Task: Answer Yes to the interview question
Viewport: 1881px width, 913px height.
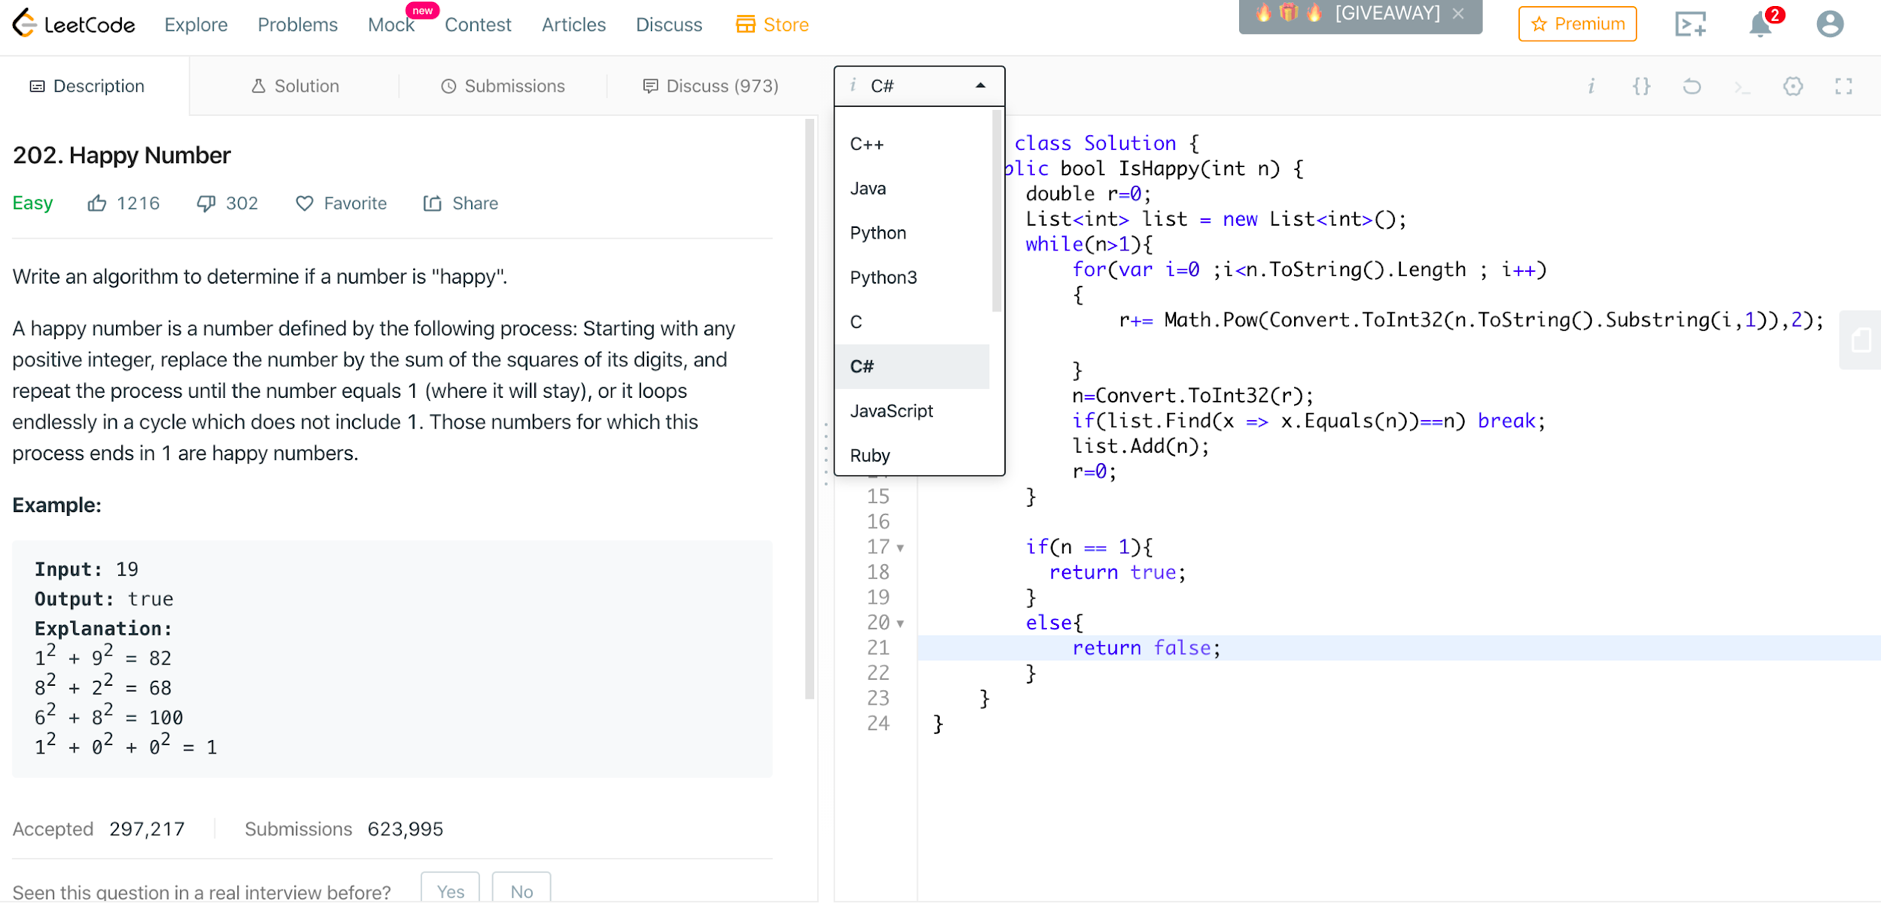Action: (x=449, y=891)
